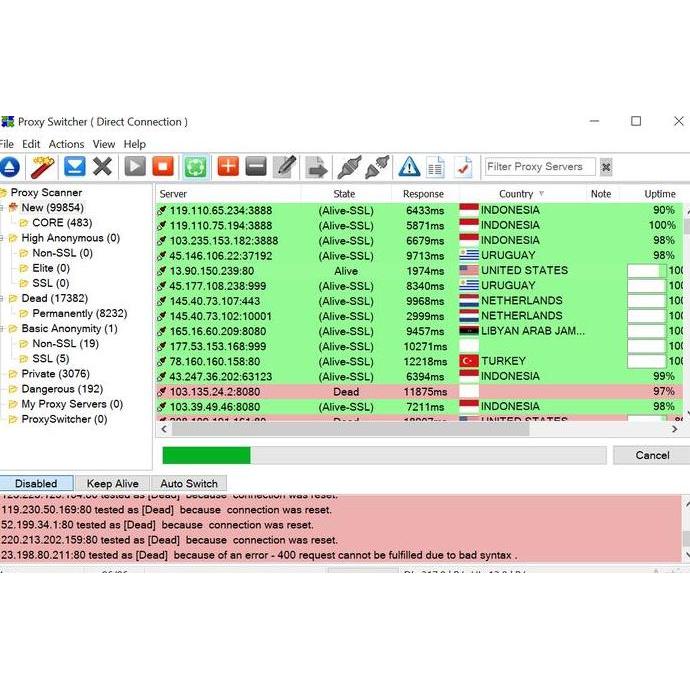Clear the filter with the X icon
The width and height of the screenshot is (690, 690).
coord(606,167)
